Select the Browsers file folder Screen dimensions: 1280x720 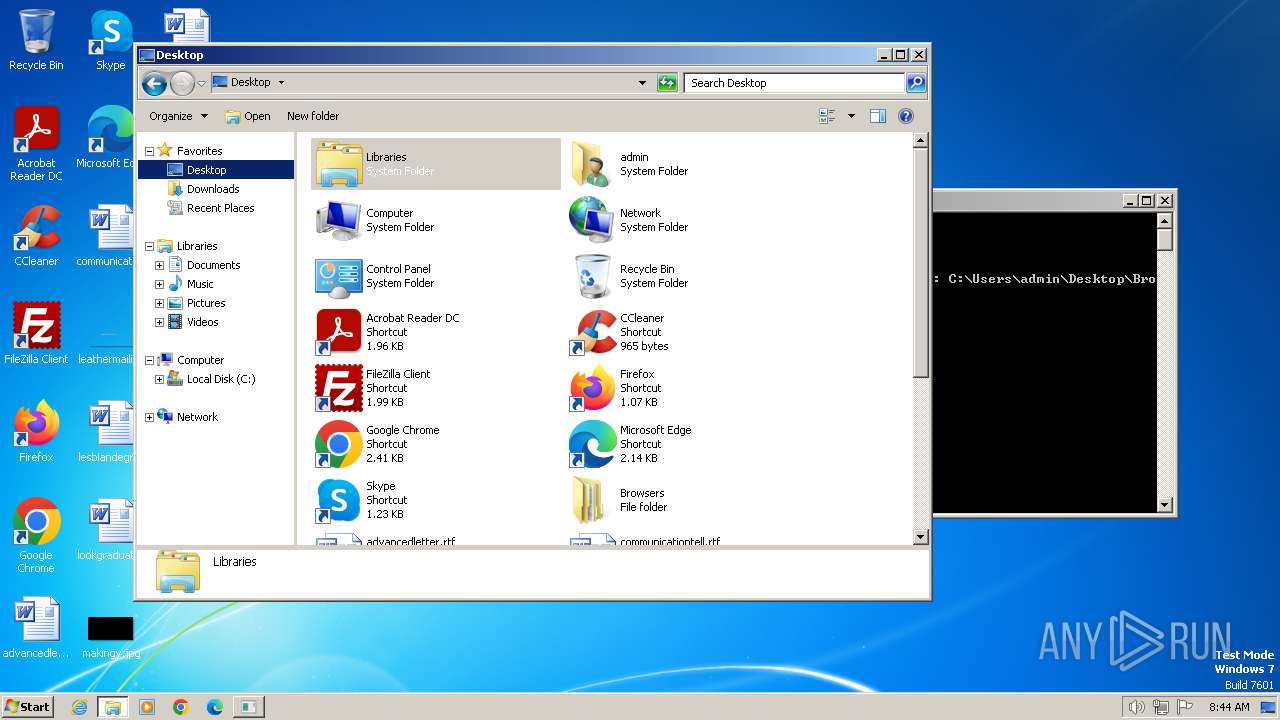point(592,500)
